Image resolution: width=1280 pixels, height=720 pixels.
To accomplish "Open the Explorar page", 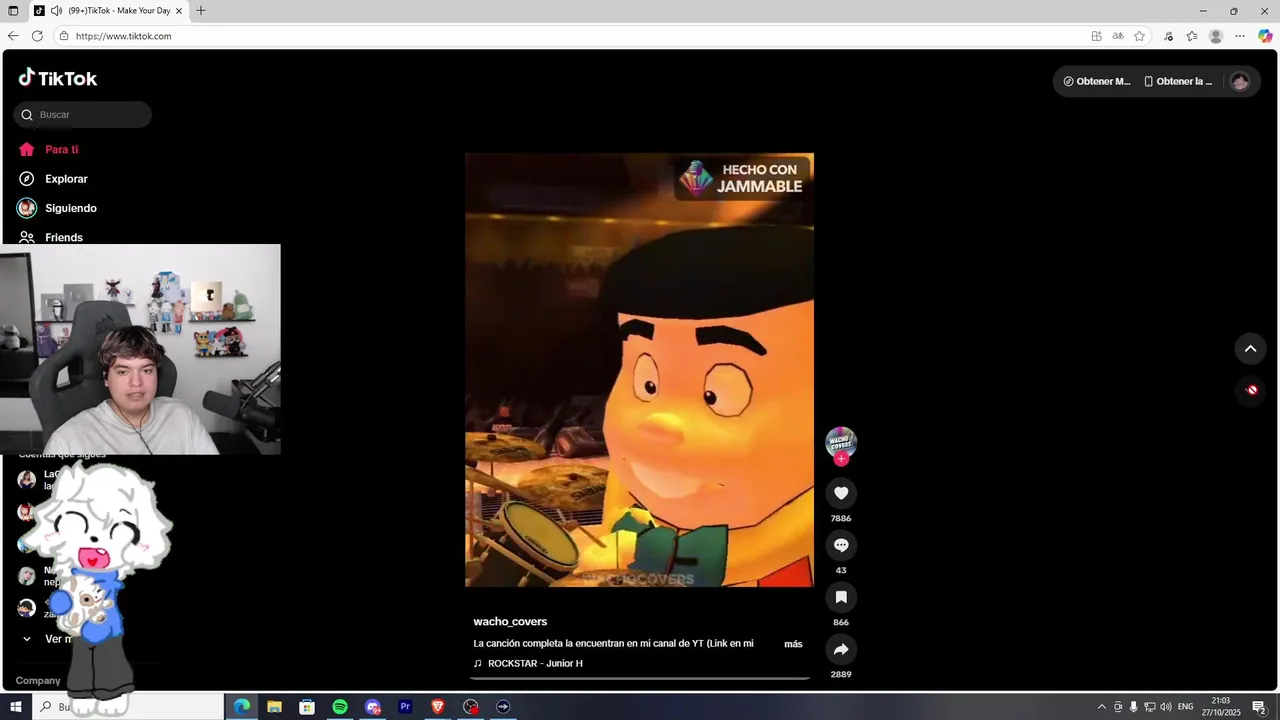I will 54,179.
